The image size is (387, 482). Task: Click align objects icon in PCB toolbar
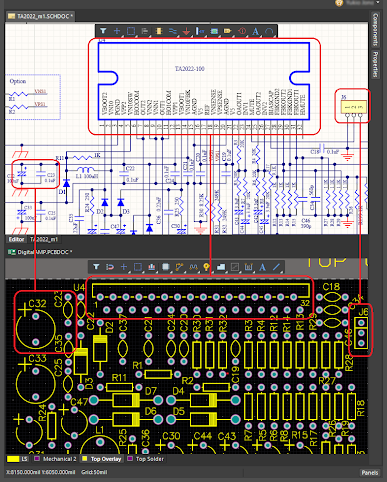tap(152, 267)
